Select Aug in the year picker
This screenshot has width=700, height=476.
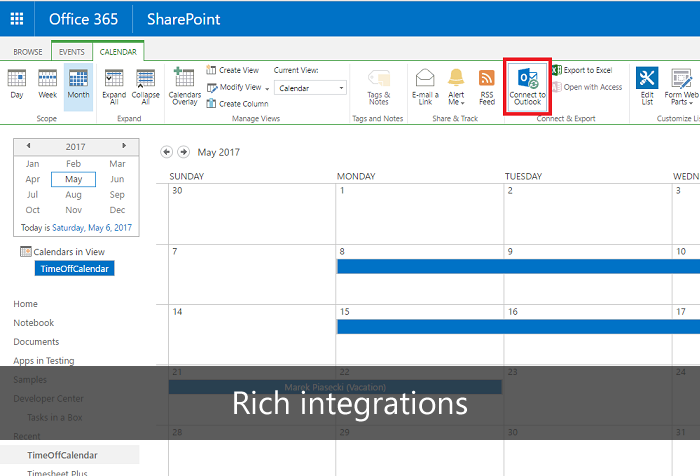pyautogui.click(x=73, y=195)
